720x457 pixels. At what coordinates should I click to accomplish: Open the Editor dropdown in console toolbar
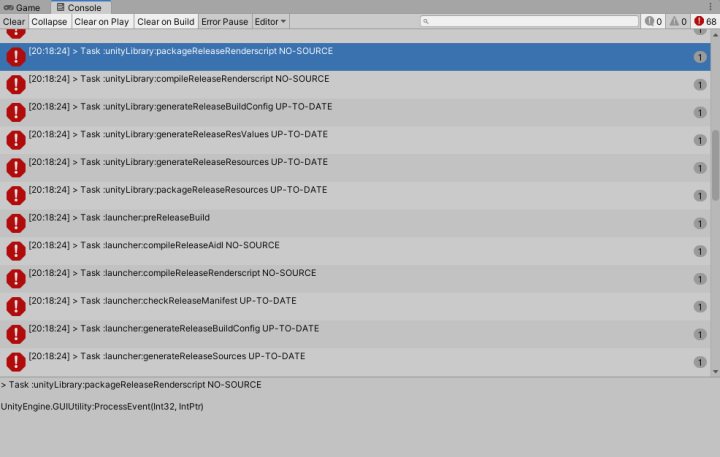tap(270, 21)
